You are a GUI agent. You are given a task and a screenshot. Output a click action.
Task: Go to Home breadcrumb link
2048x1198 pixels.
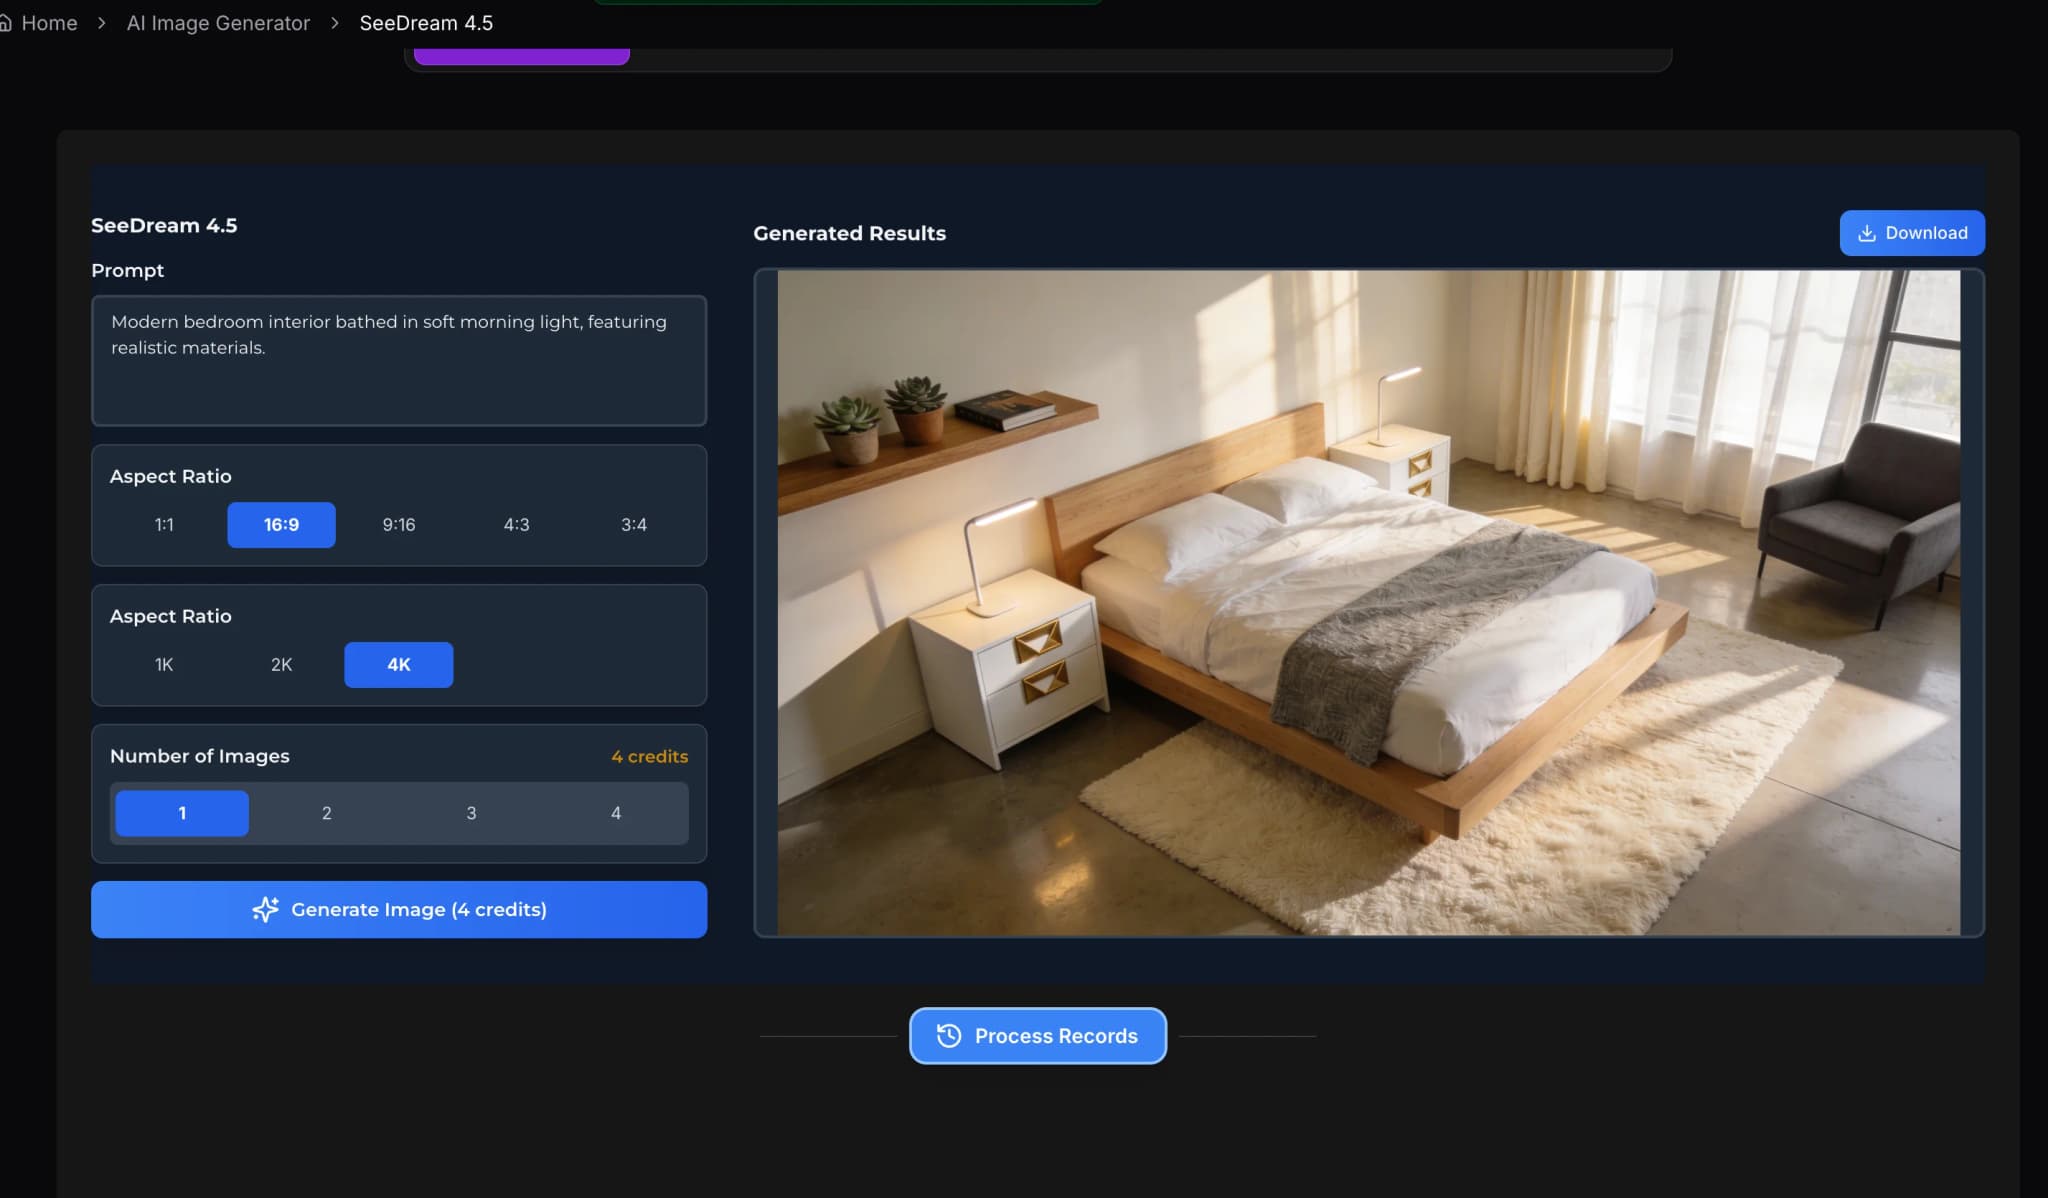pos(49,23)
